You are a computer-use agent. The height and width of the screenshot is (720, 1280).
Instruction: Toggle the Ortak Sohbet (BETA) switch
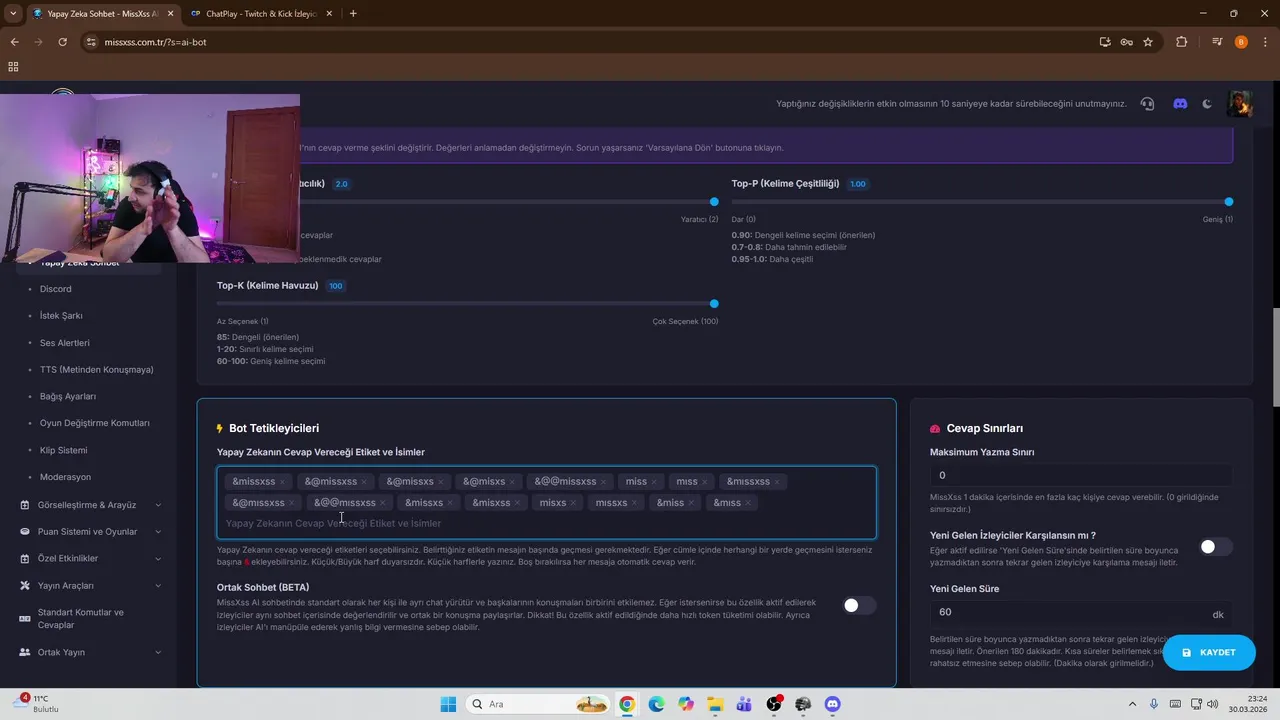[857, 605]
